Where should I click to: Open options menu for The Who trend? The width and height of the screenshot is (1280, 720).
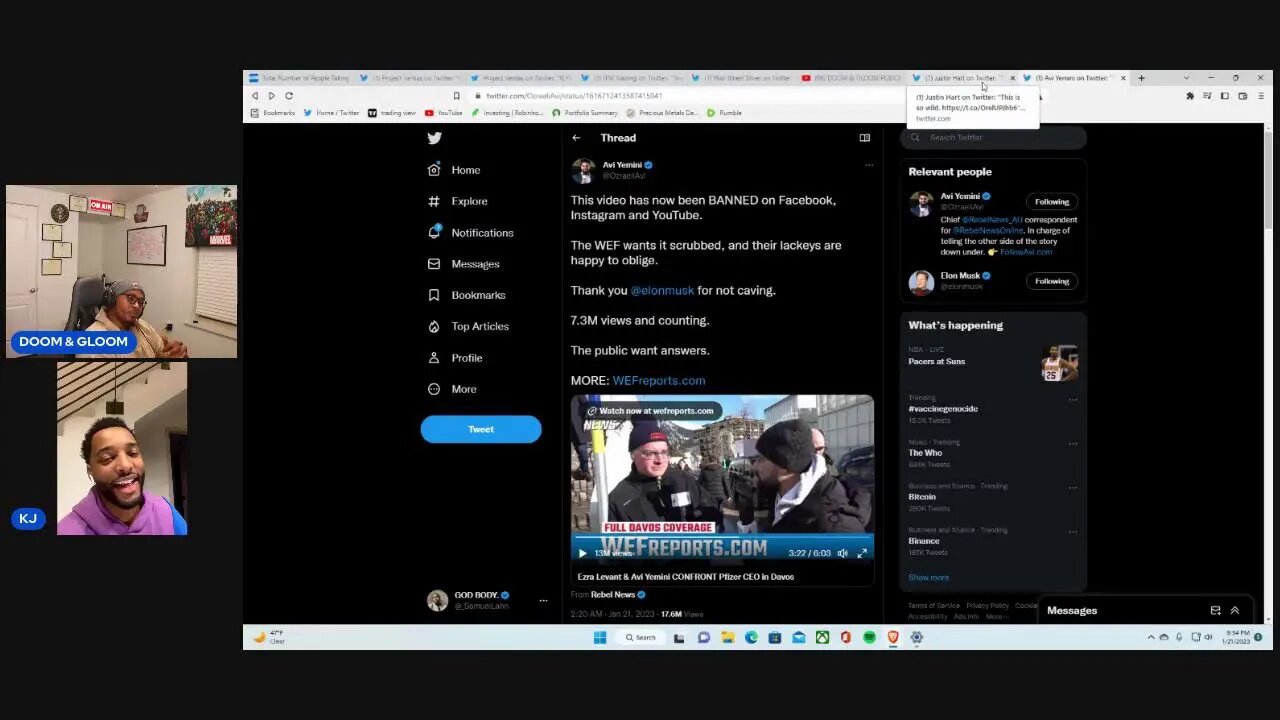(x=1073, y=443)
